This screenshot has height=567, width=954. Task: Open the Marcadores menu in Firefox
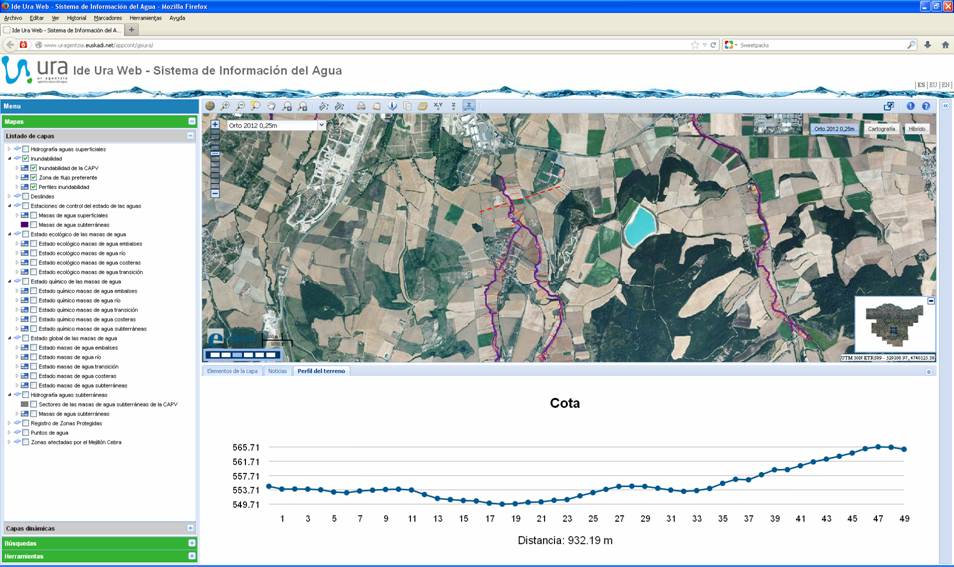coord(109,18)
